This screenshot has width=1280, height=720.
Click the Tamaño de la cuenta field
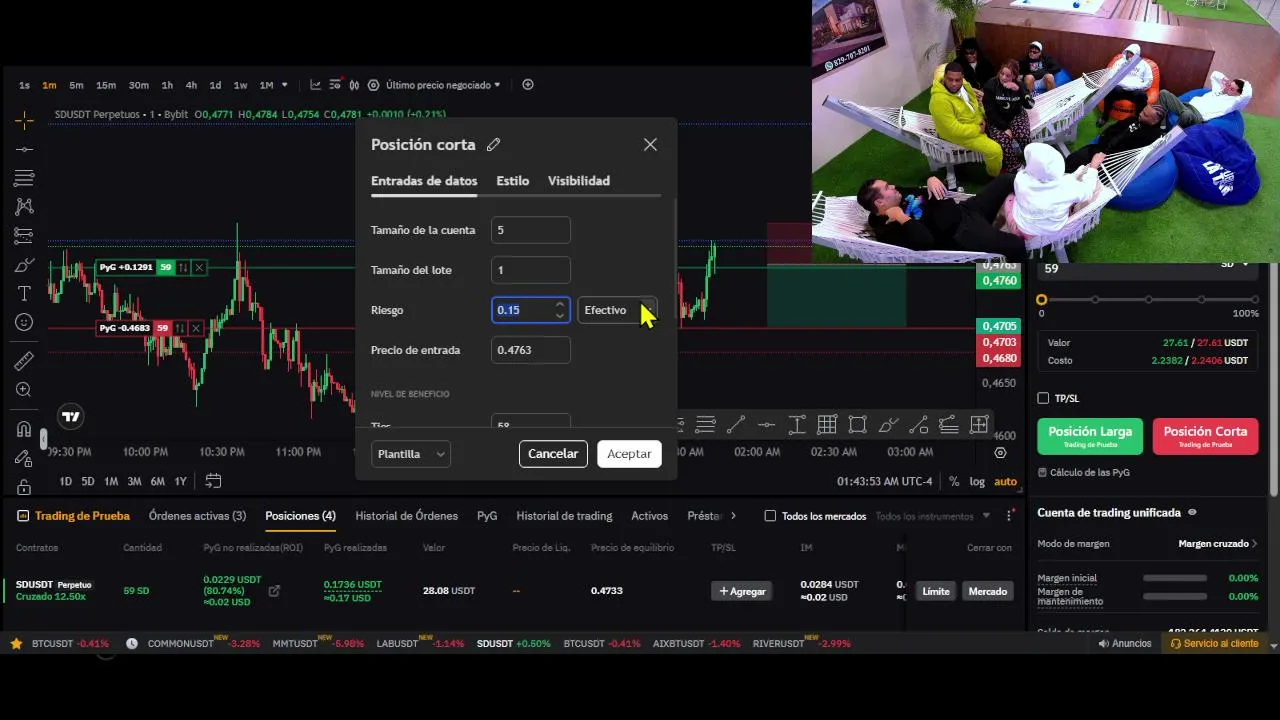click(531, 230)
